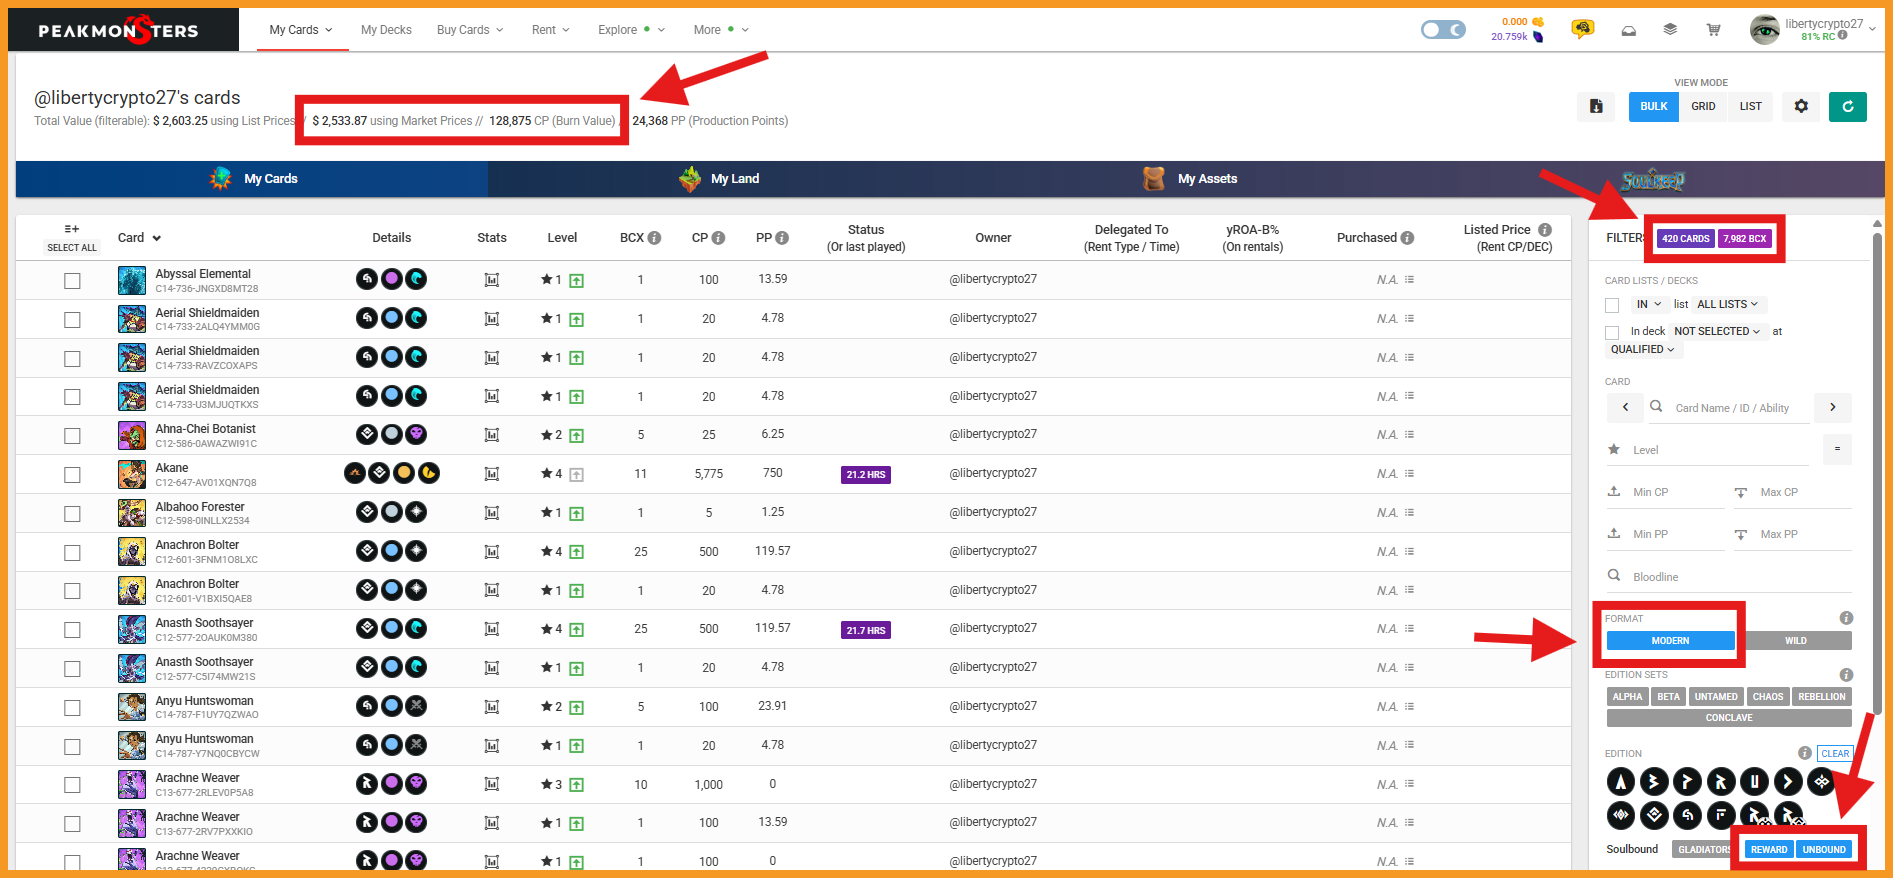
Task: Search cards with magnifier icon
Action: (x=1656, y=407)
